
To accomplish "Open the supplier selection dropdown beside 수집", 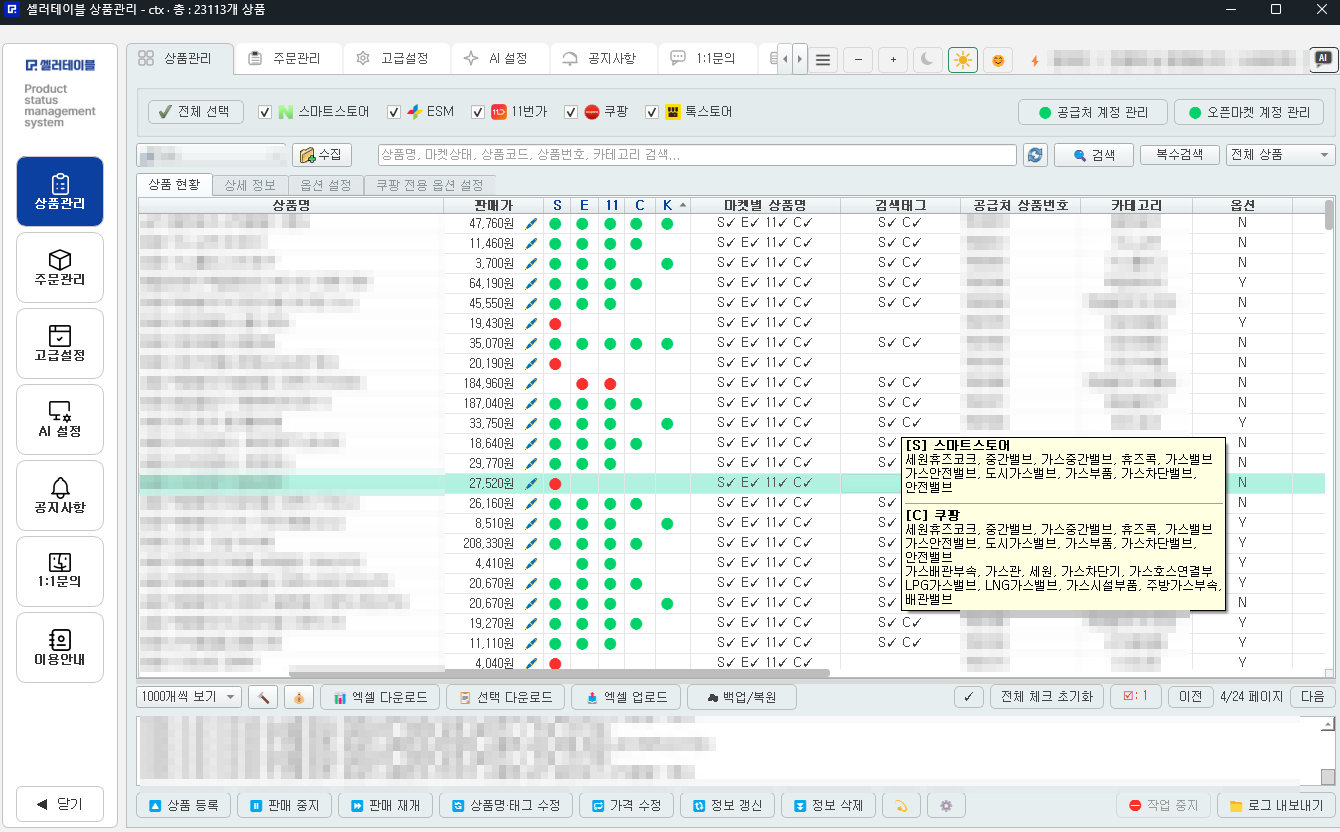I will (x=212, y=155).
